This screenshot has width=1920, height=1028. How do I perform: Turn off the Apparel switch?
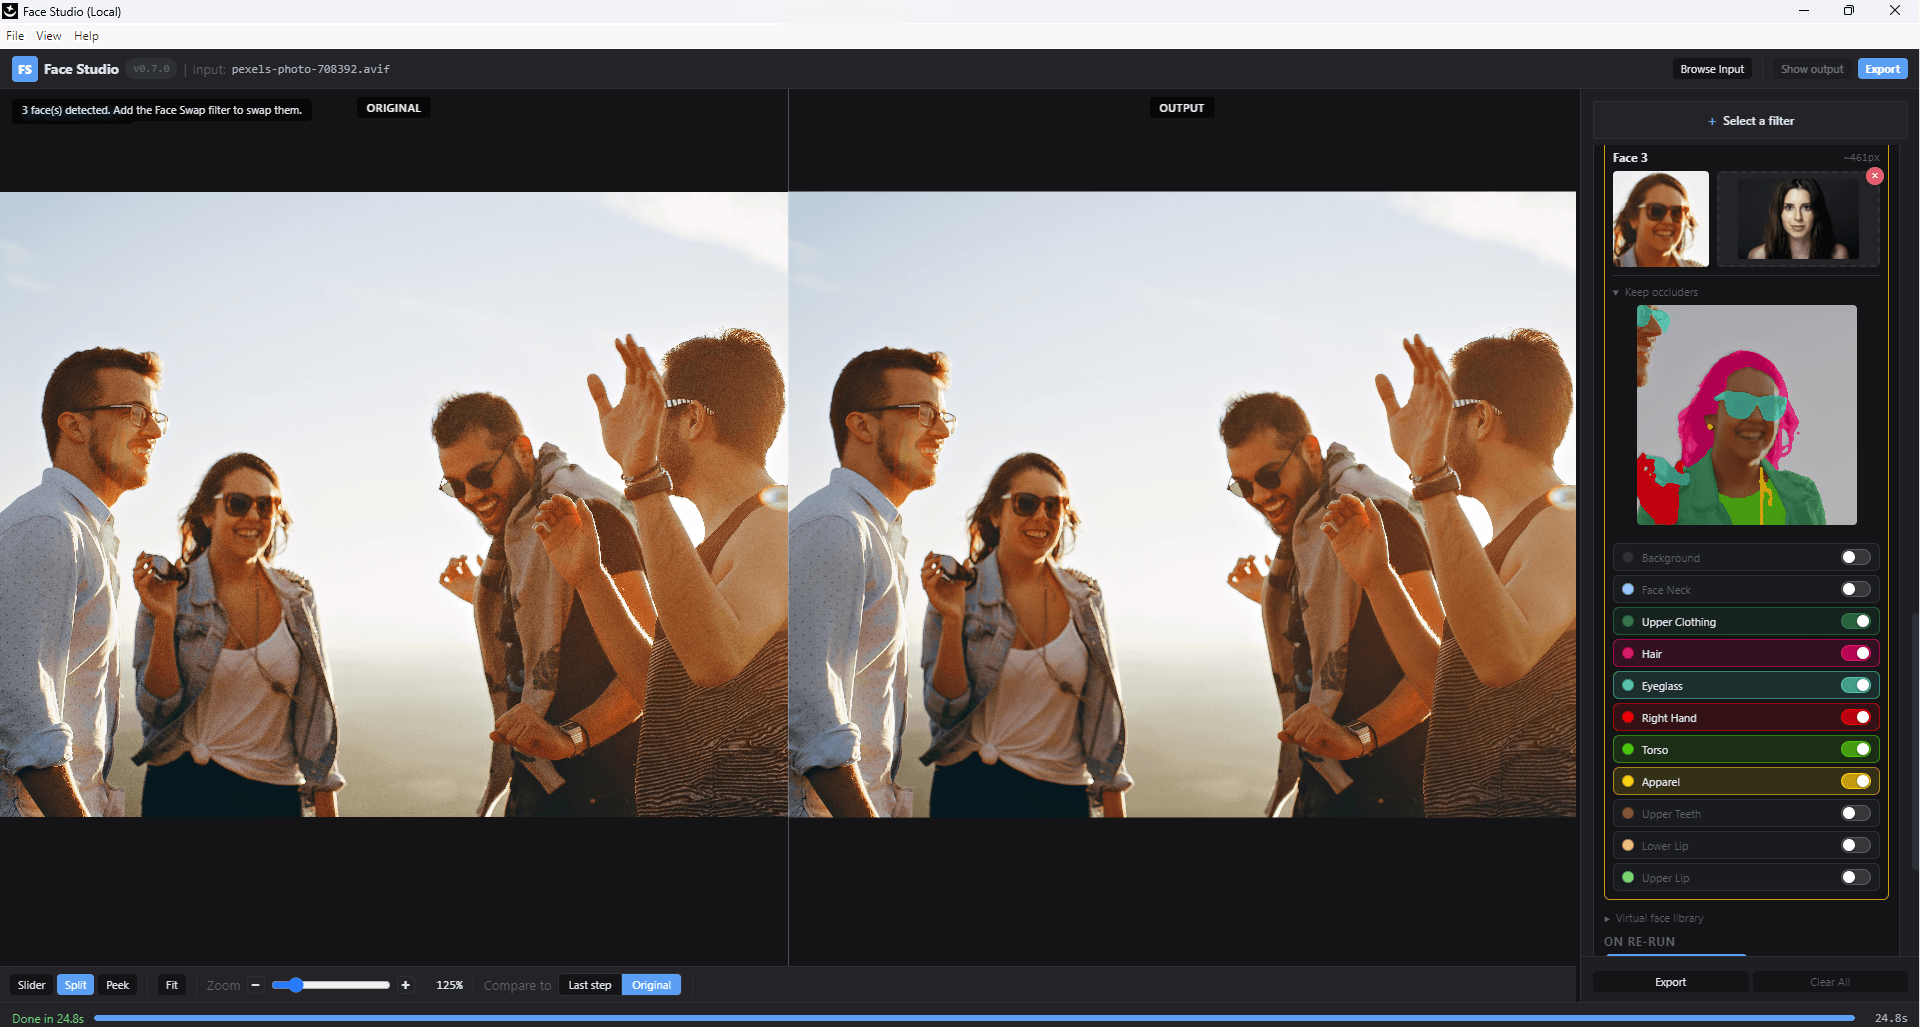tap(1856, 782)
